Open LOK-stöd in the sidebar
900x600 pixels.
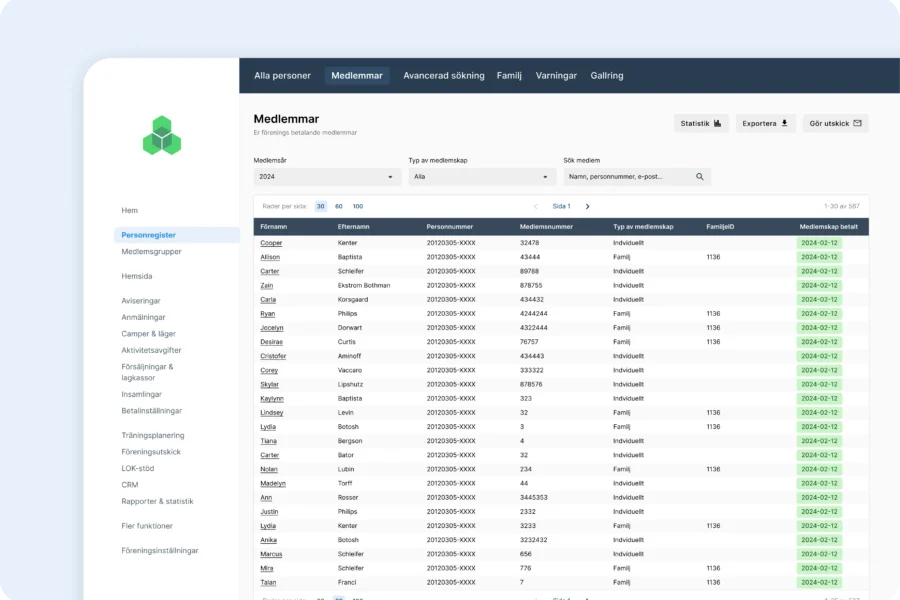pyautogui.click(x=138, y=468)
